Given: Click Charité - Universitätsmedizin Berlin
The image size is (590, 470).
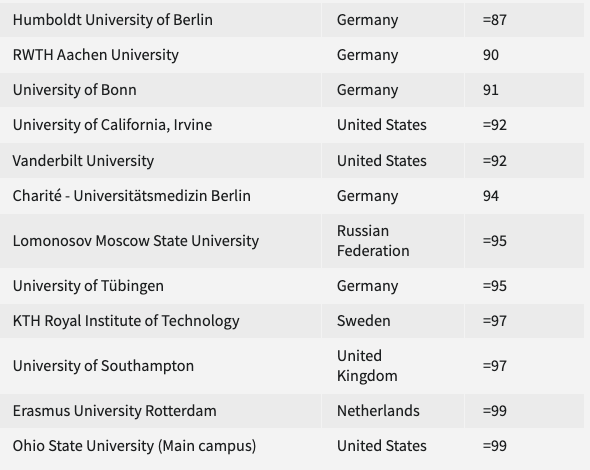Looking at the screenshot, I should tap(131, 196).
